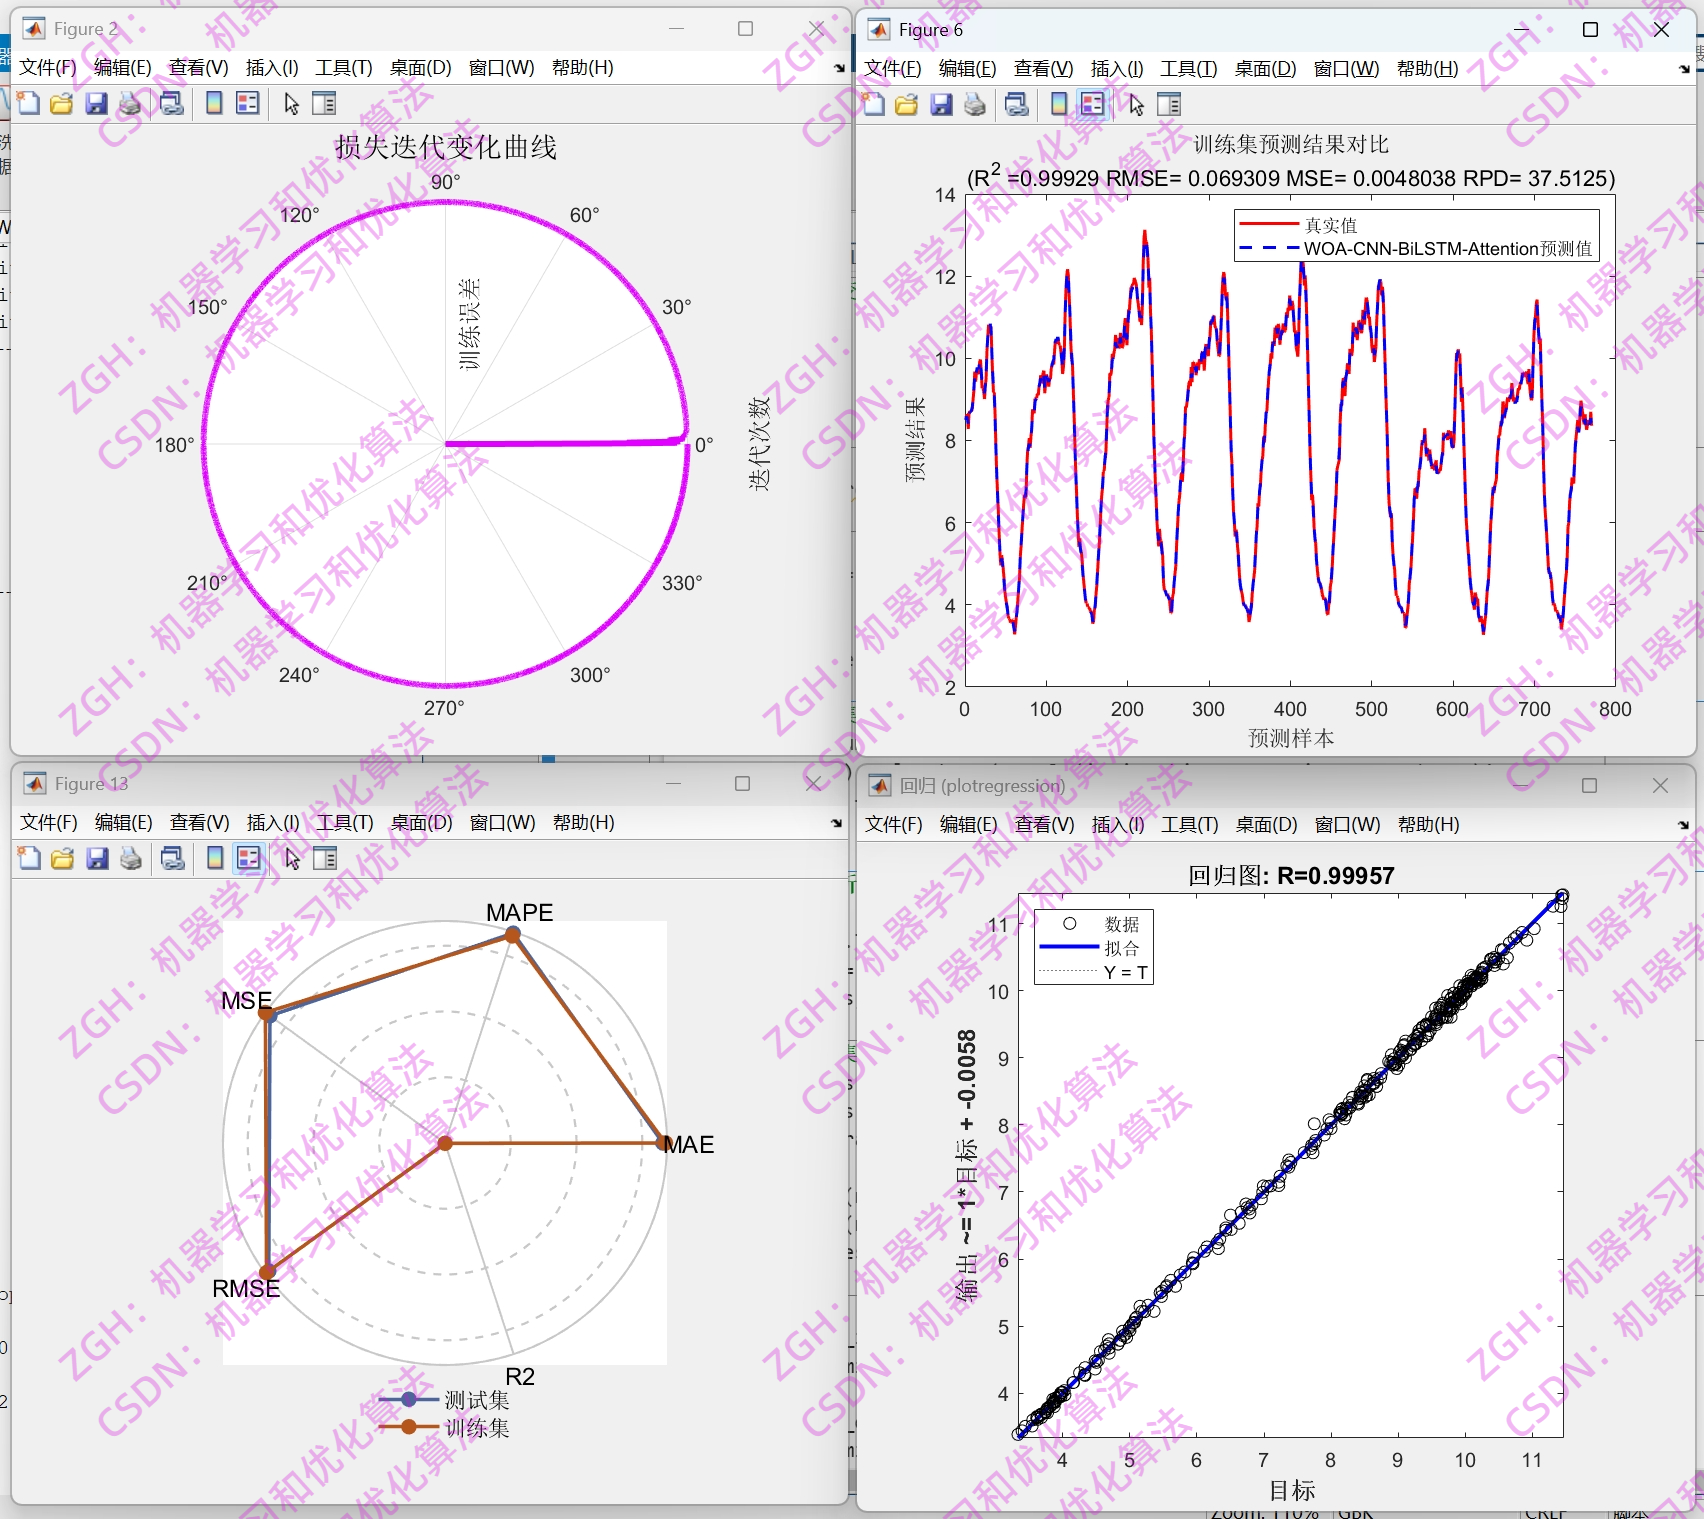
Task: Open 文件(F) menu in Figure 2
Action: (x=48, y=67)
